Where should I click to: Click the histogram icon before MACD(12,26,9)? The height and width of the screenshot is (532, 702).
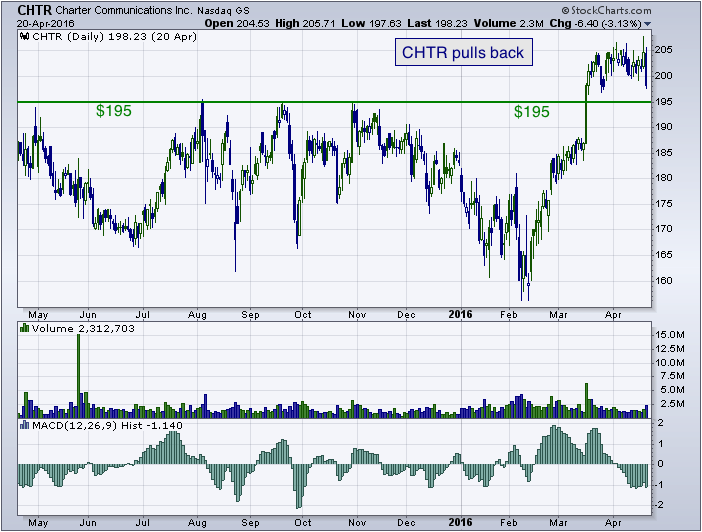tap(24, 425)
